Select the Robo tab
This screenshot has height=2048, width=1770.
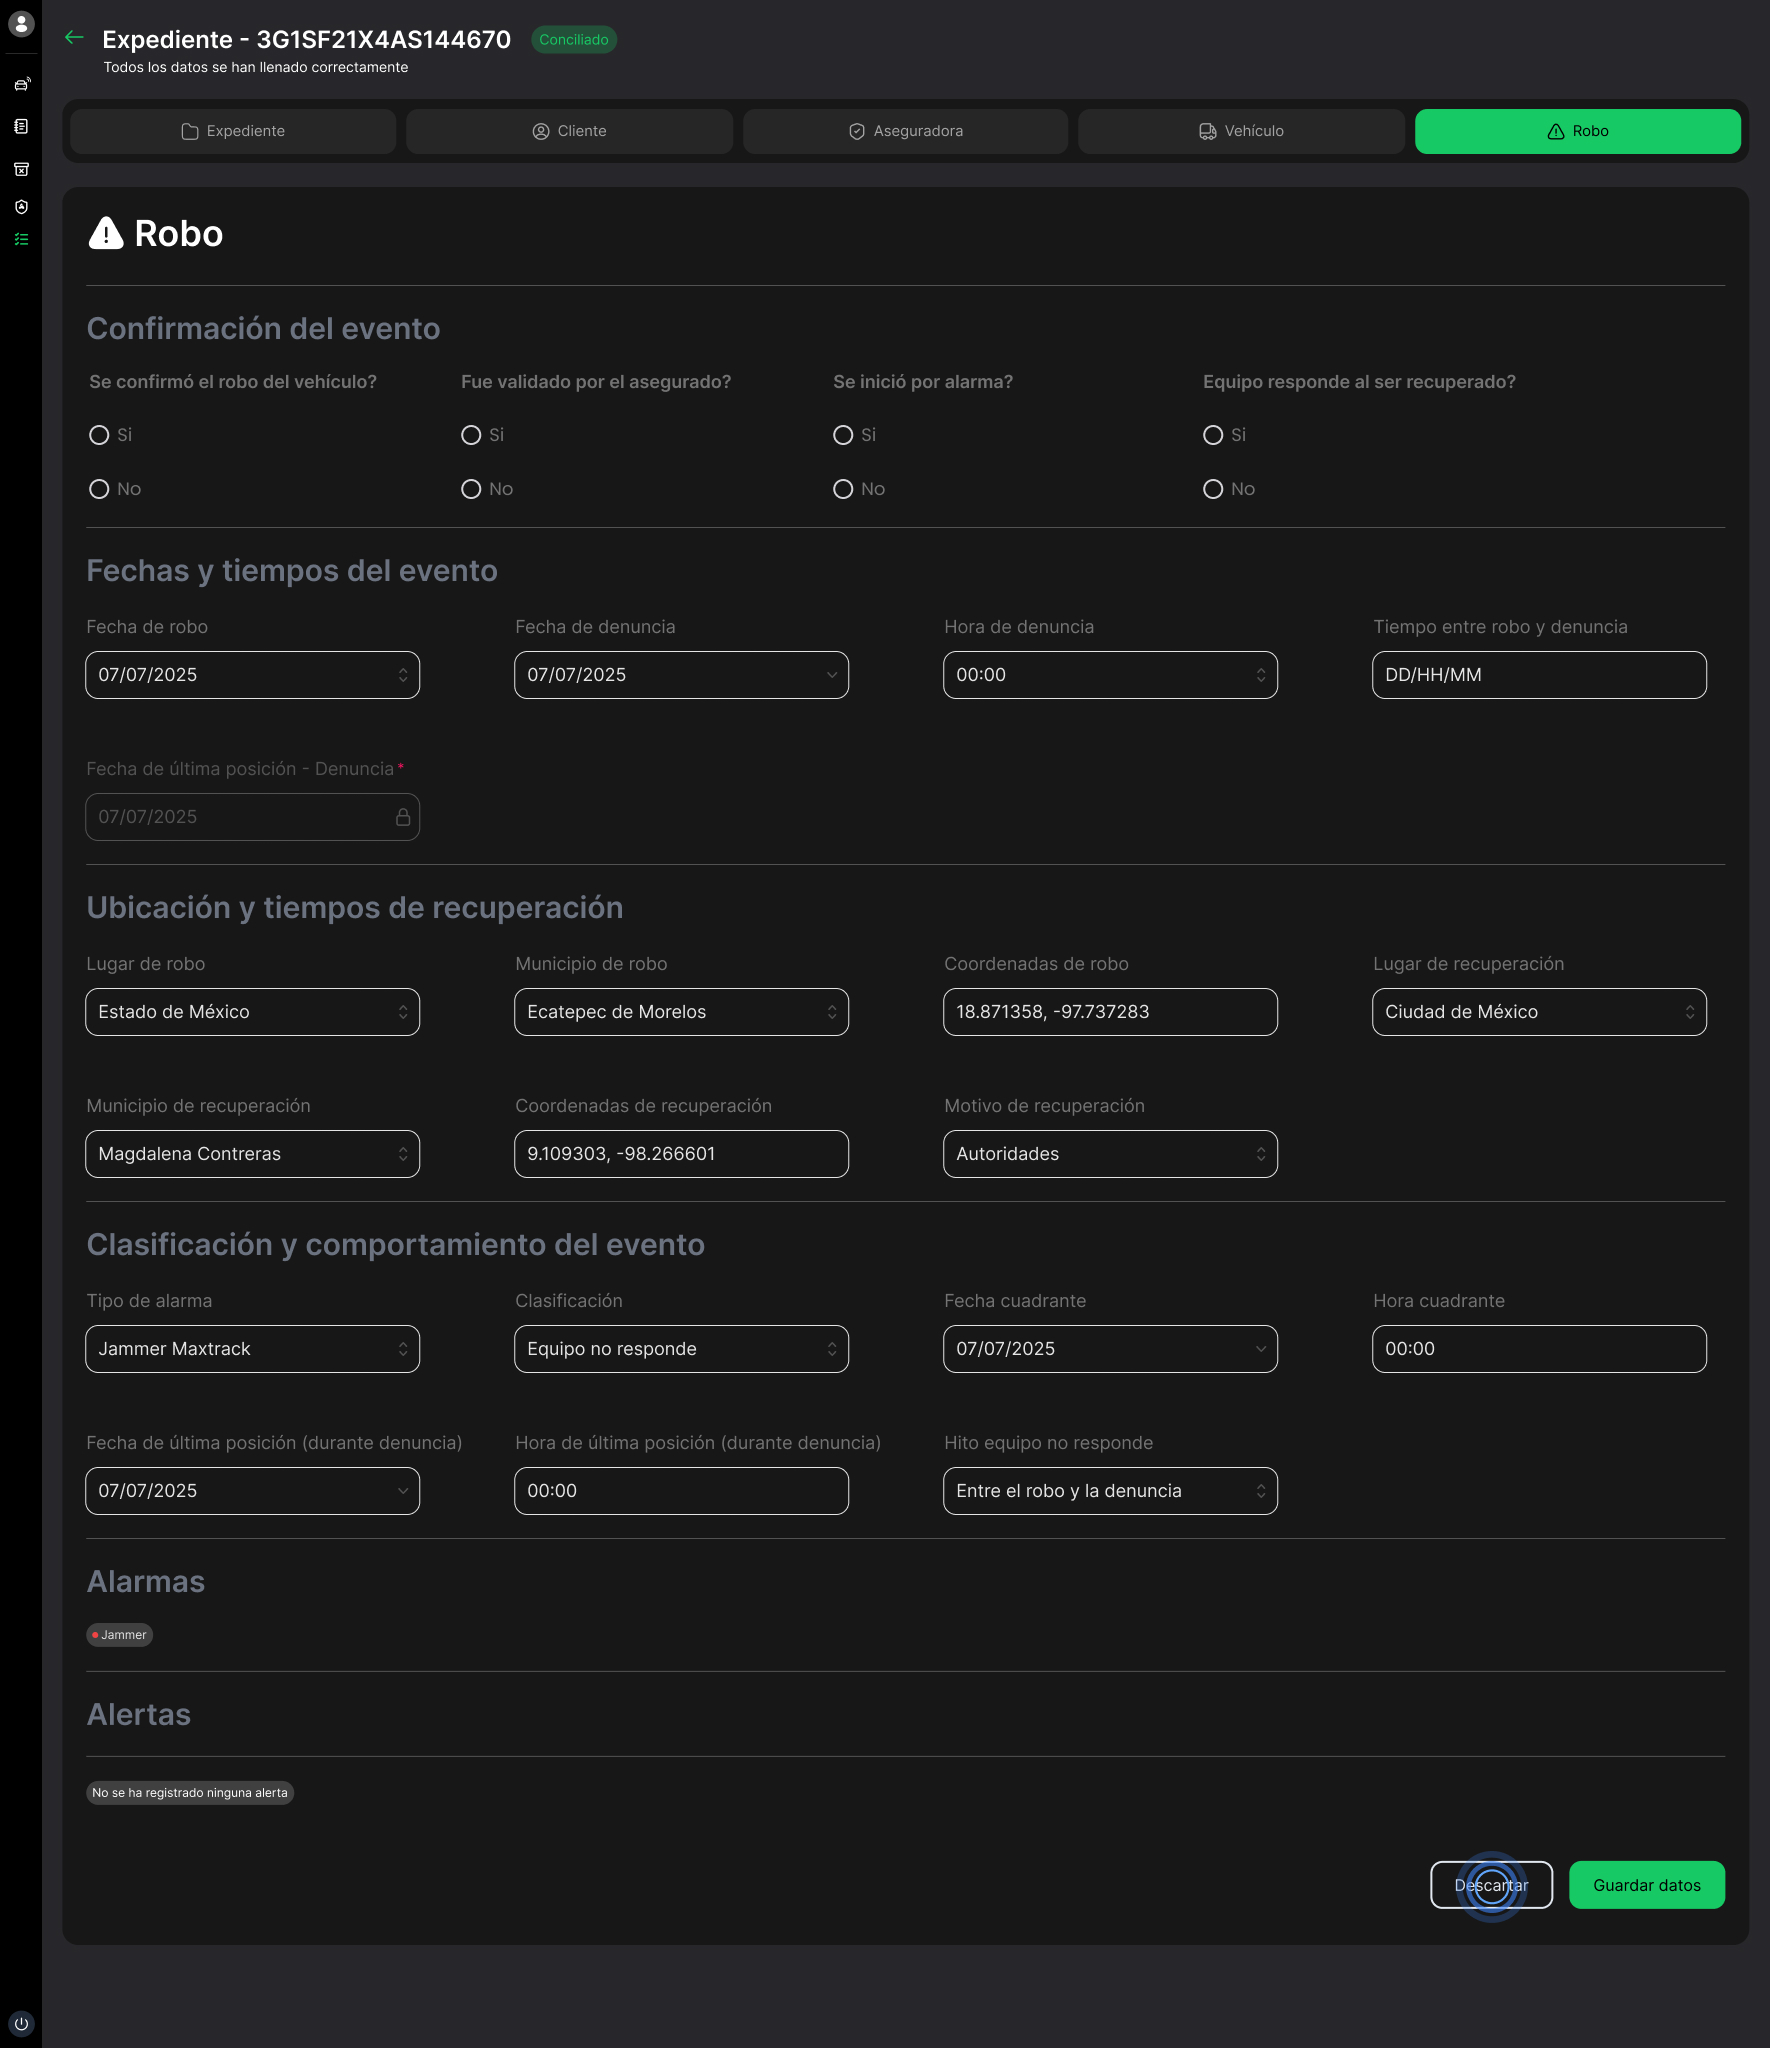tap(1577, 131)
